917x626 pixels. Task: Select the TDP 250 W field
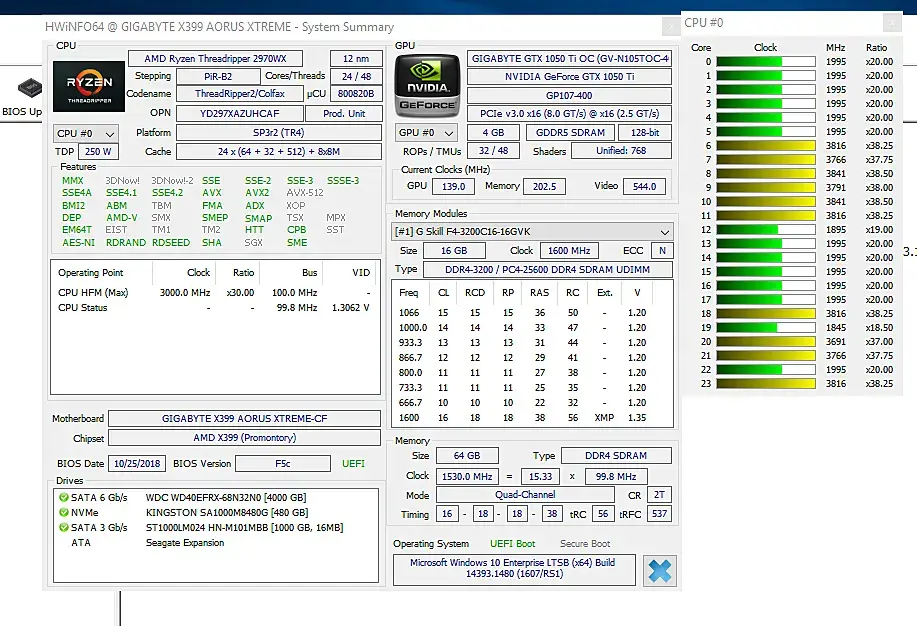(x=98, y=152)
